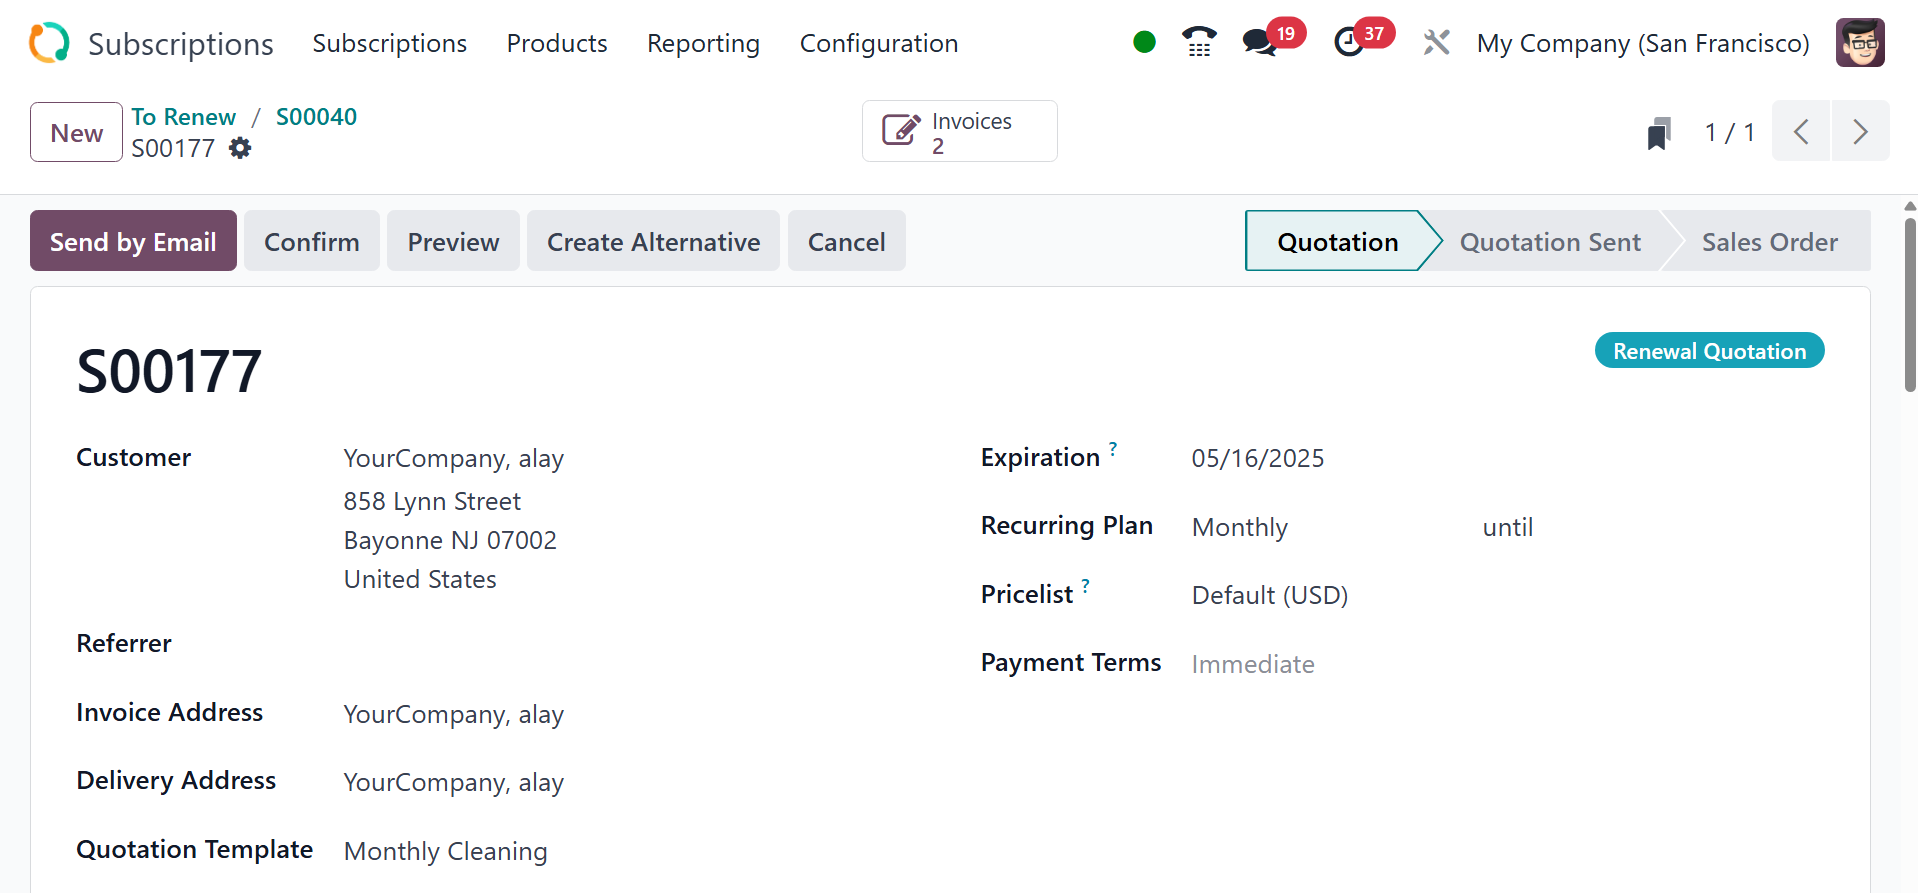Open the Reporting menu
This screenshot has height=893, width=1918.
click(x=703, y=43)
